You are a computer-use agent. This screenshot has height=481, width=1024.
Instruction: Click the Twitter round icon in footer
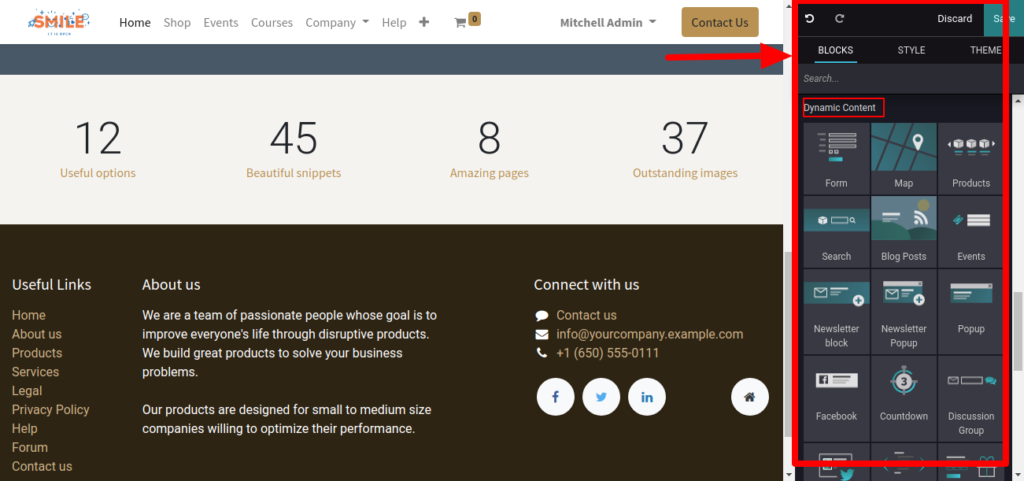(601, 397)
